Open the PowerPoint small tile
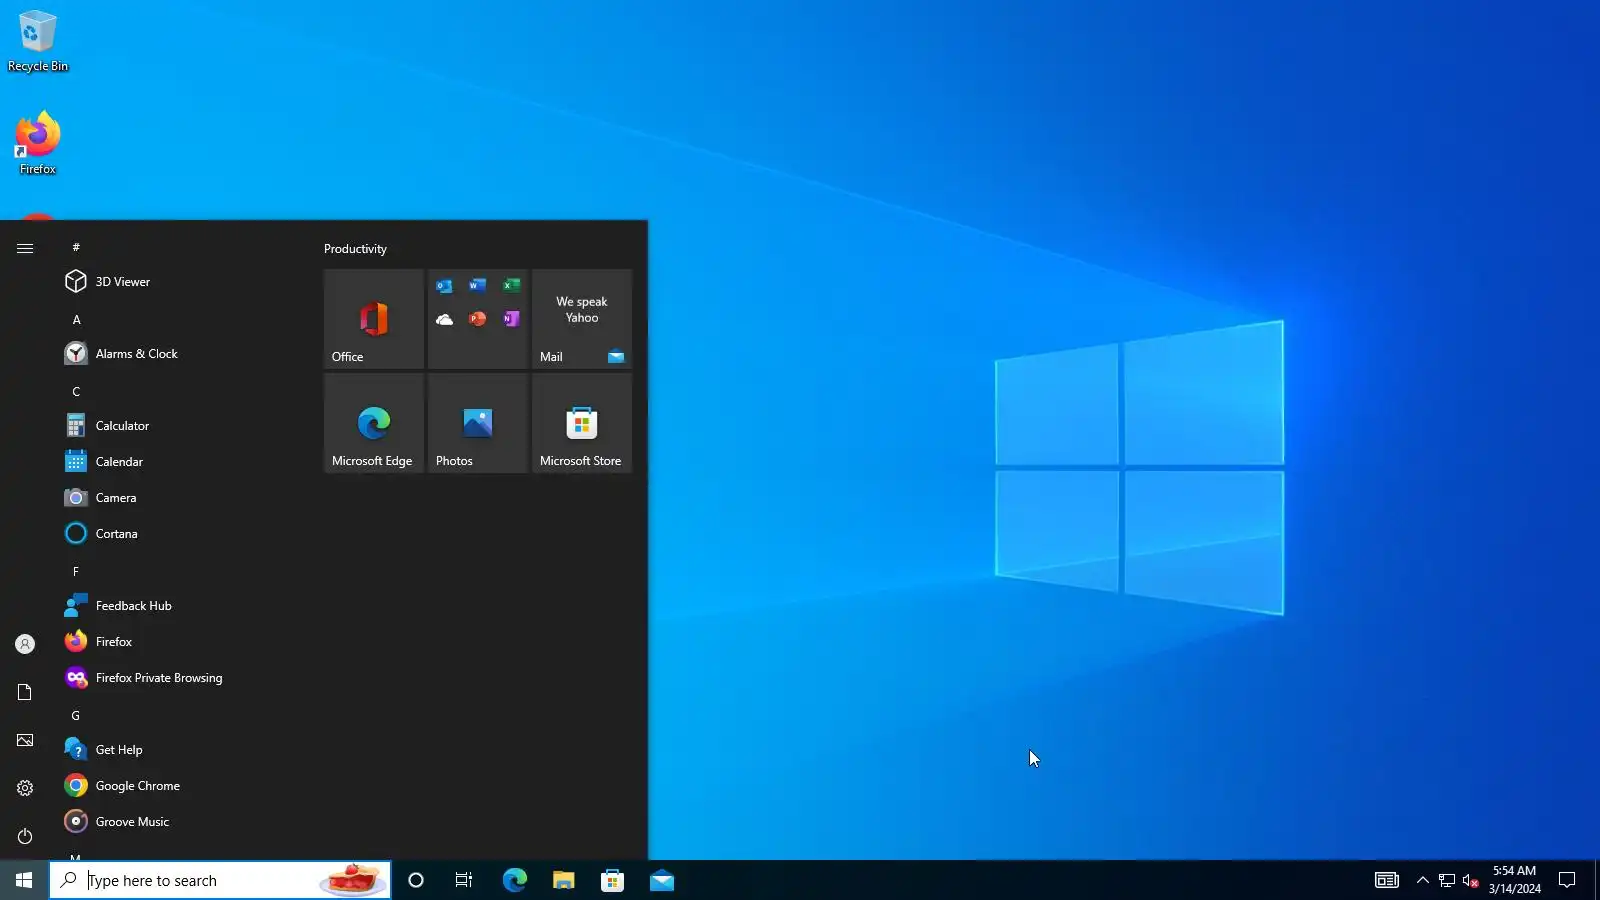The height and width of the screenshot is (900, 1600). (x=478, y=319)
